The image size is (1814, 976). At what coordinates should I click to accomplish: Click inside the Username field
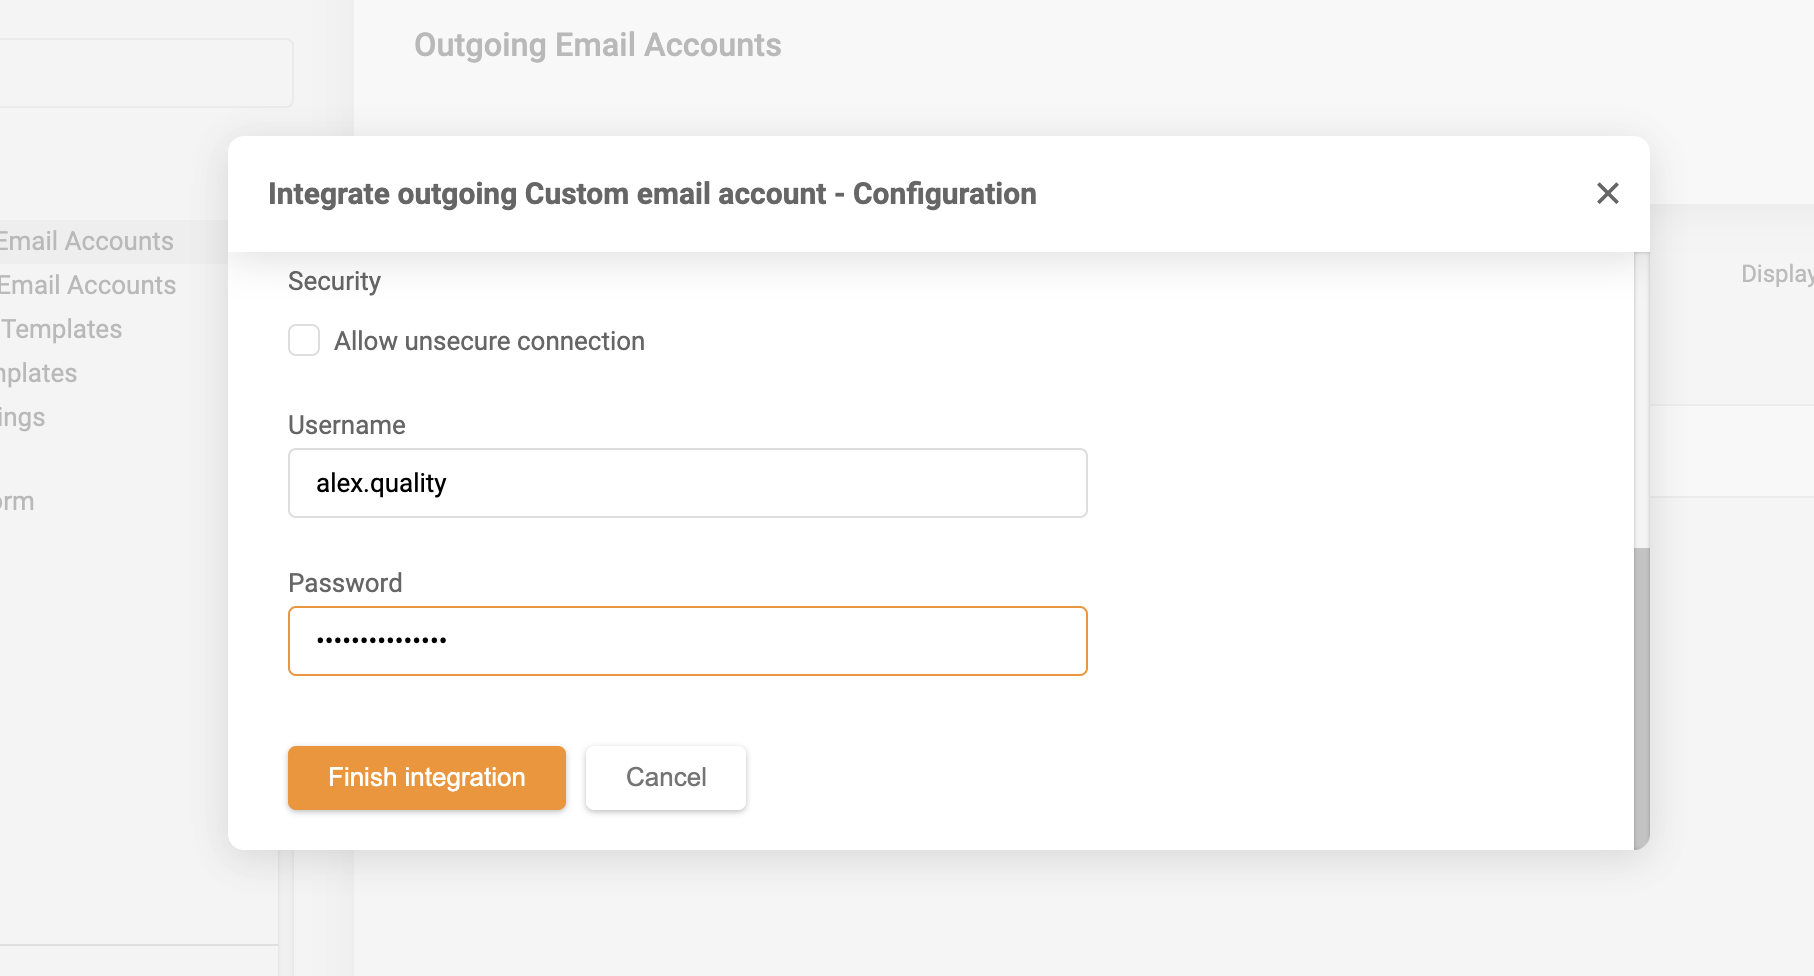coord(687,482)
